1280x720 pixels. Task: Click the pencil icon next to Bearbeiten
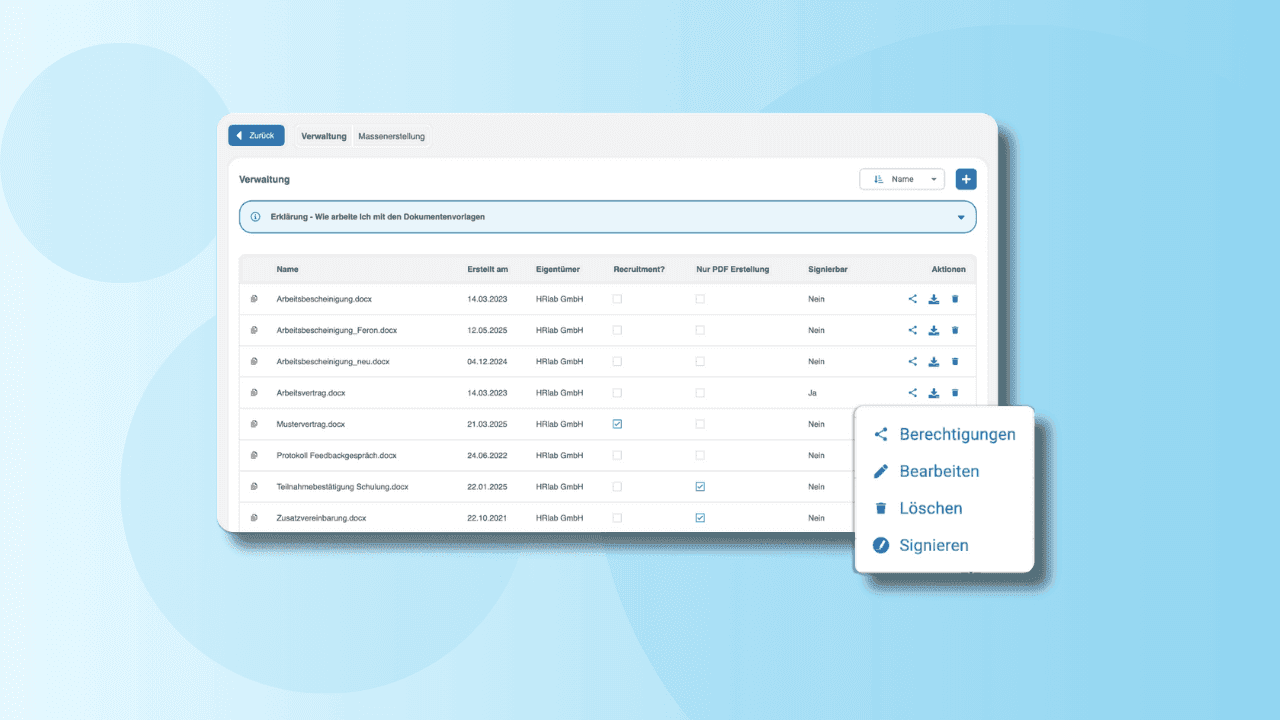(881, 471)
